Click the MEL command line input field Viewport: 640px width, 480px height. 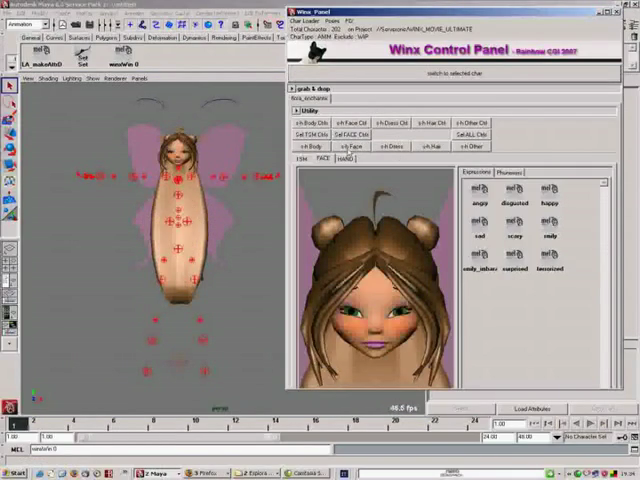point(180,449)
